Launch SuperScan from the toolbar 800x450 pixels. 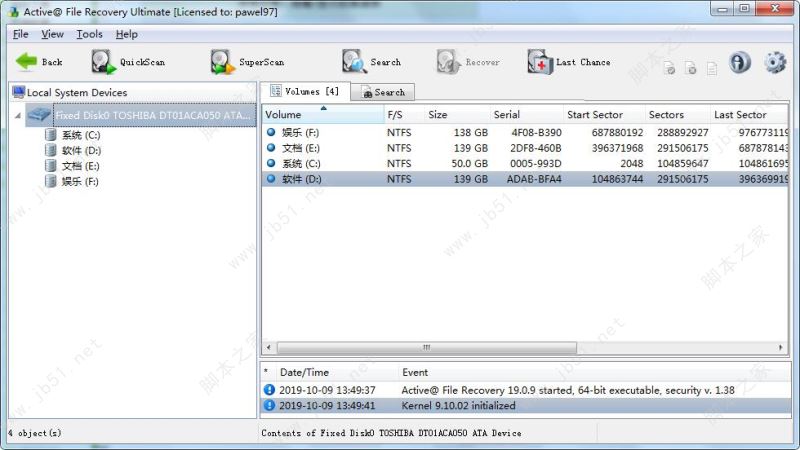coord(247,62)
